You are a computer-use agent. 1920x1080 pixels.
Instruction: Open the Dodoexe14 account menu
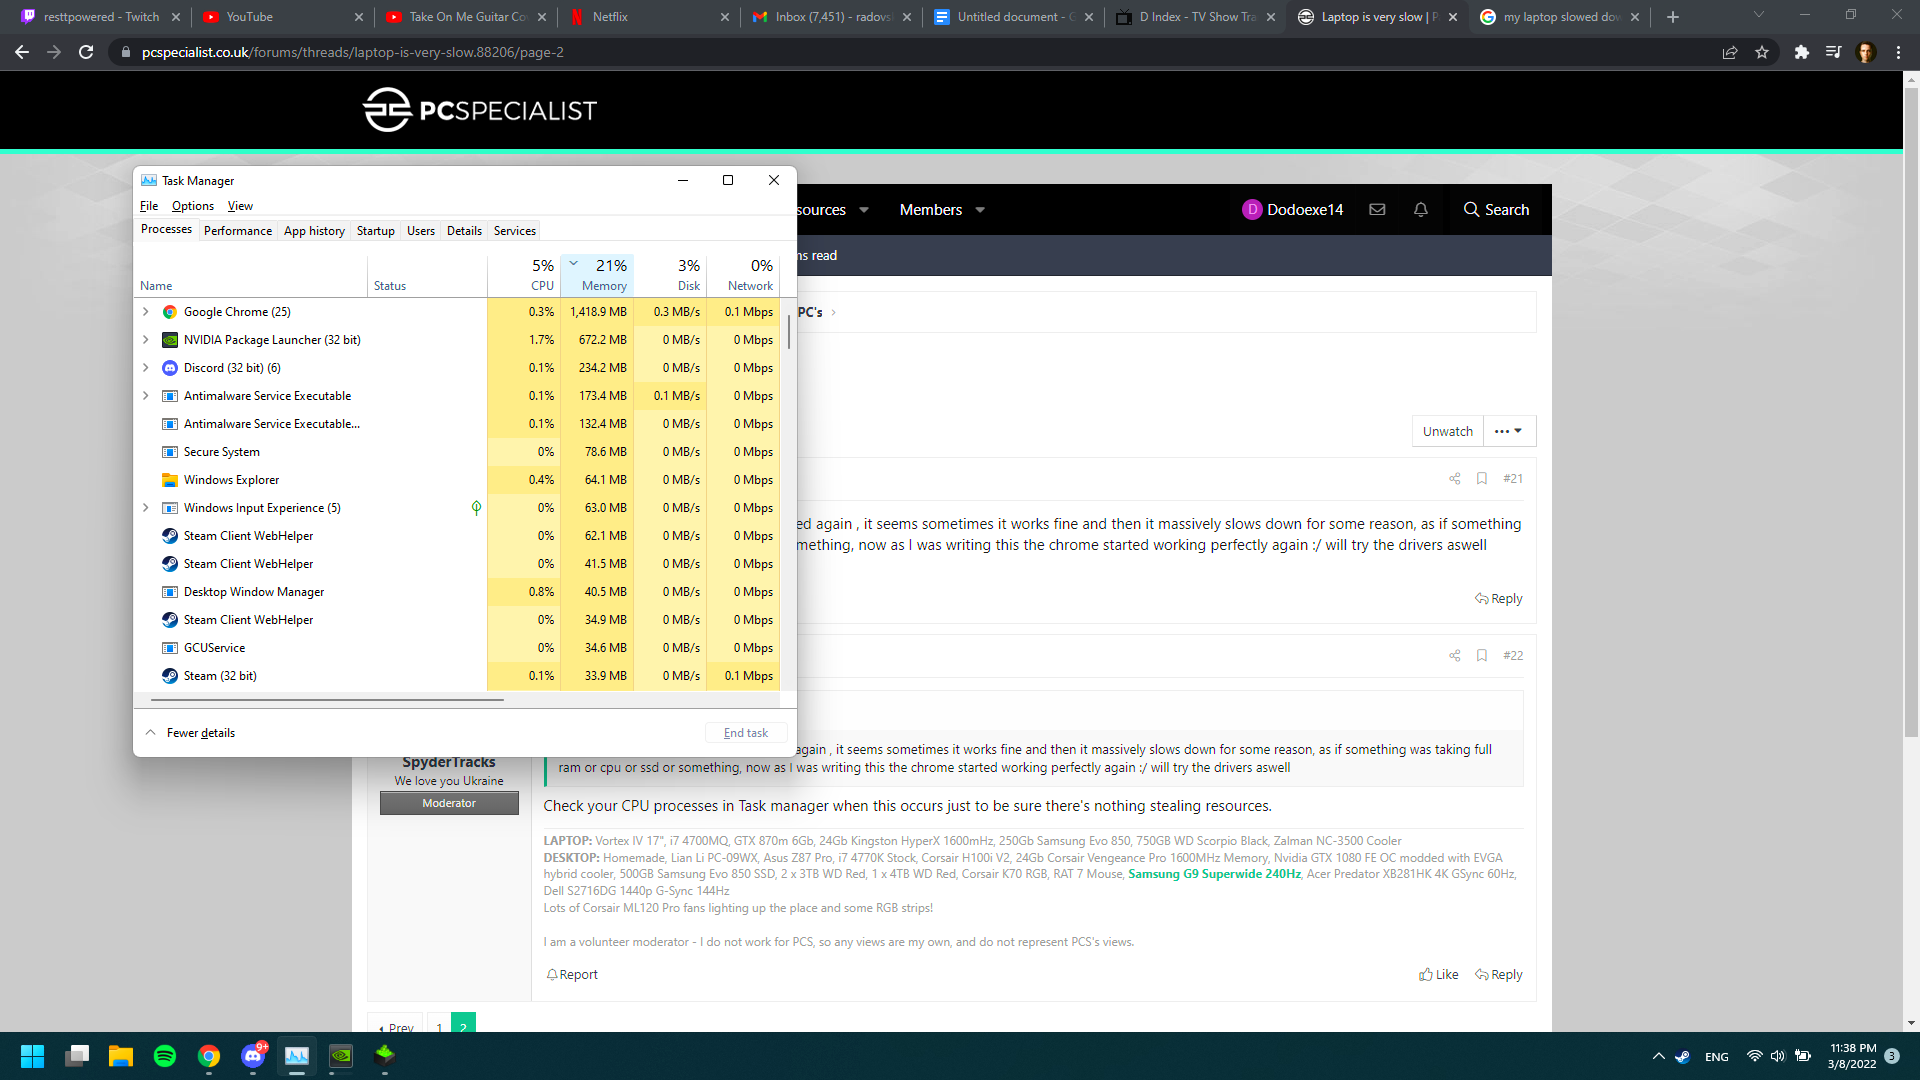tap(1292, 210)
